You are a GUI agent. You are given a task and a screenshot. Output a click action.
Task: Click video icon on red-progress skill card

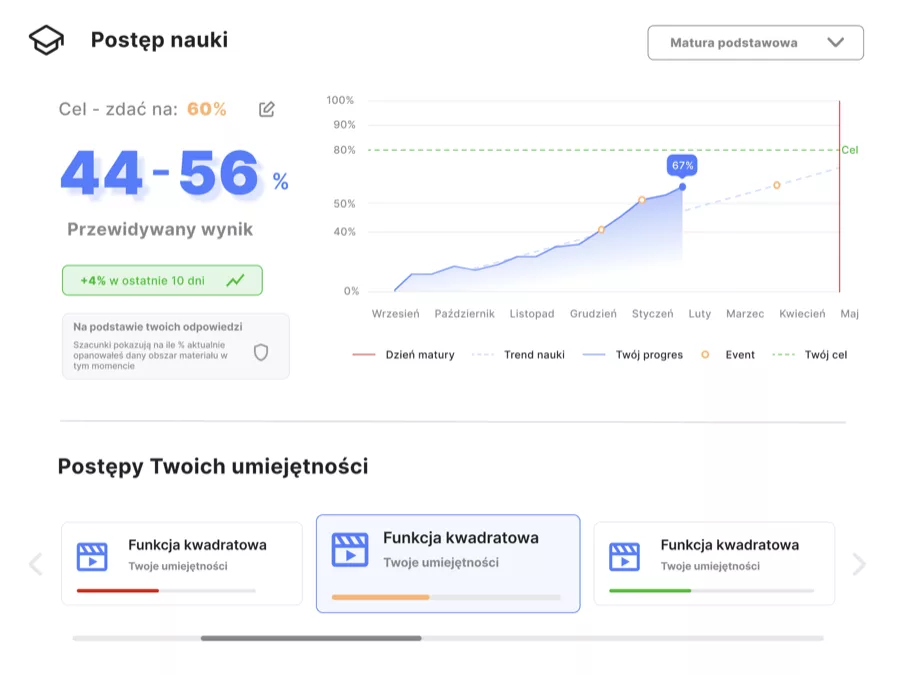click(92, 557)
